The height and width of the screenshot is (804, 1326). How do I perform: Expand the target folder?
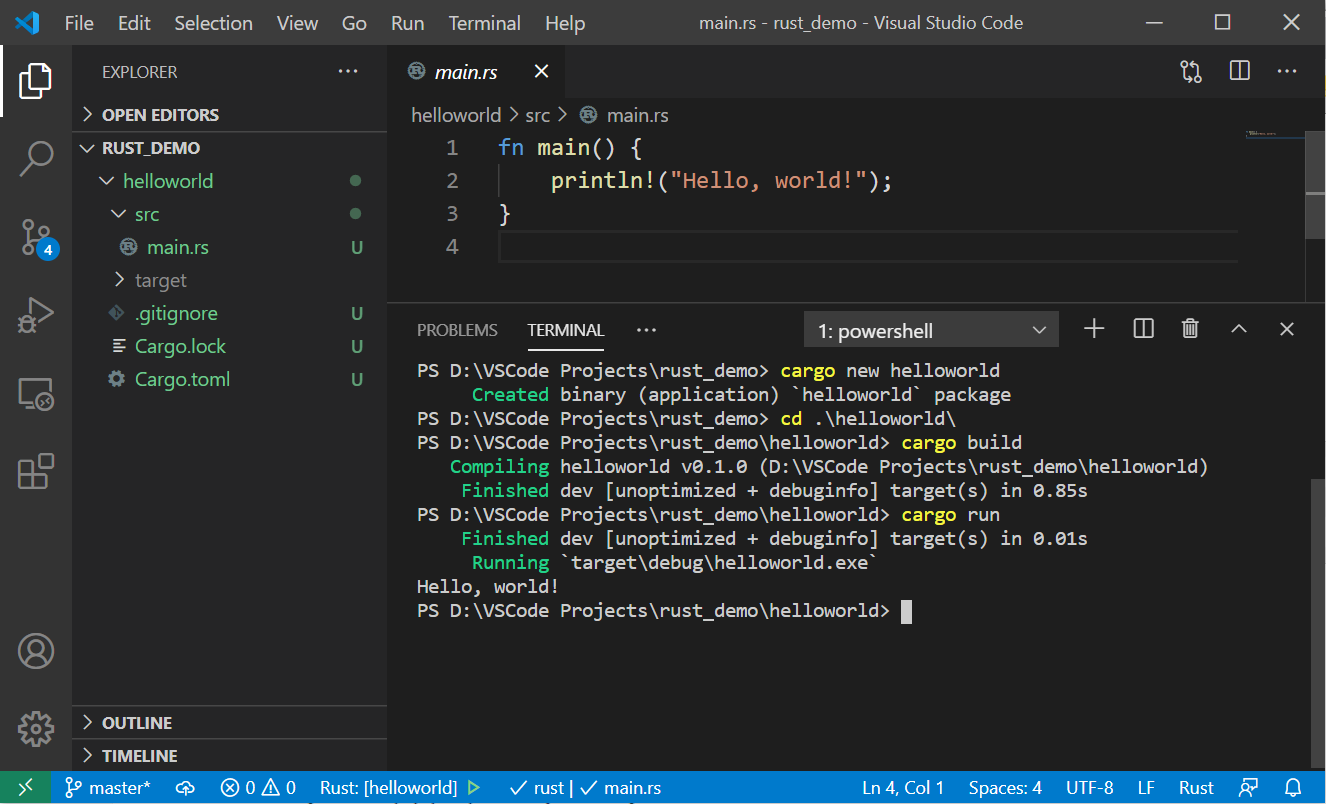click(x=160, y=280)
